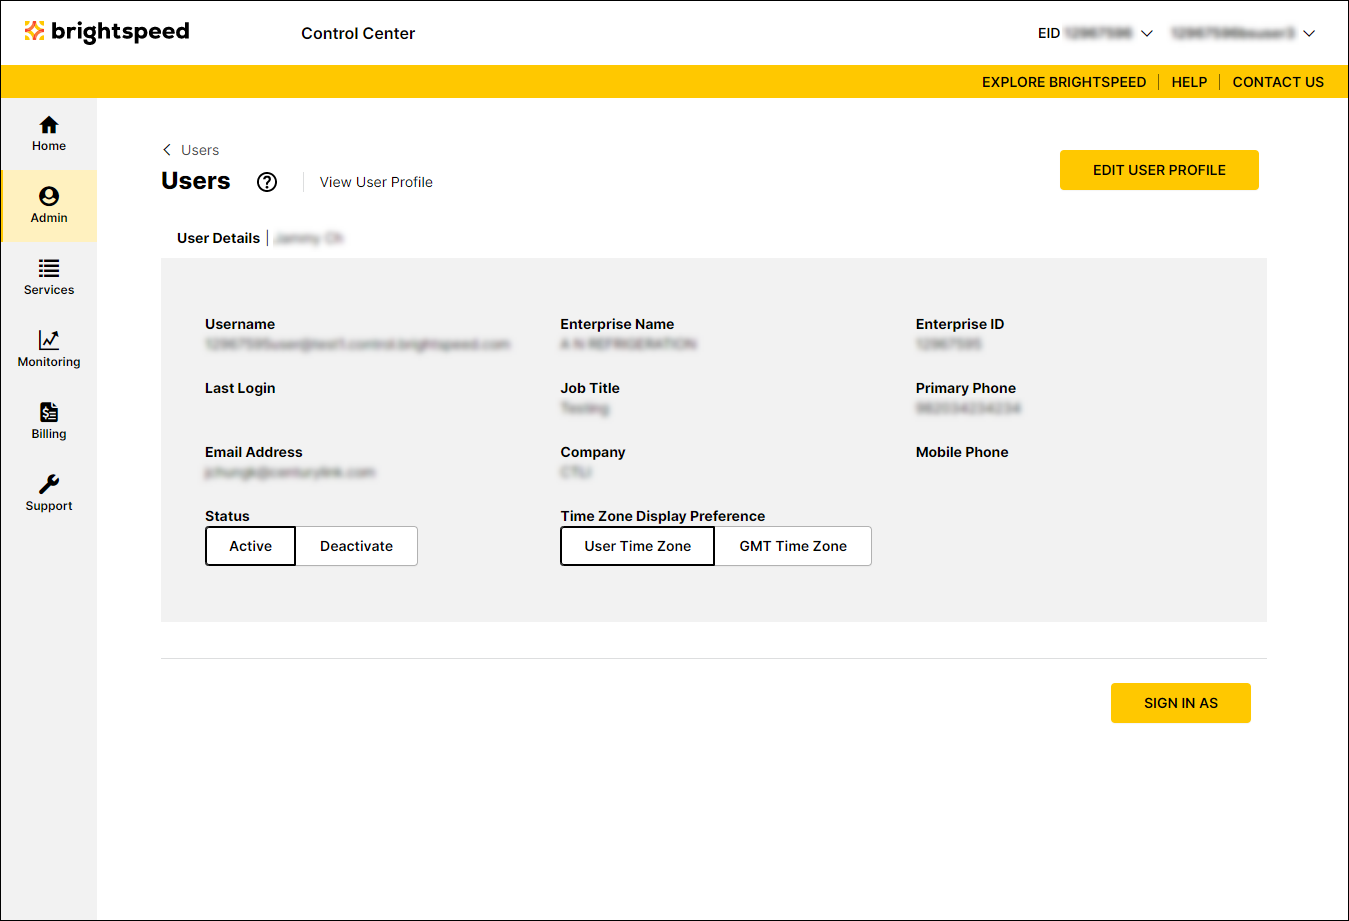Click the Users page heading

coord(196,181)
